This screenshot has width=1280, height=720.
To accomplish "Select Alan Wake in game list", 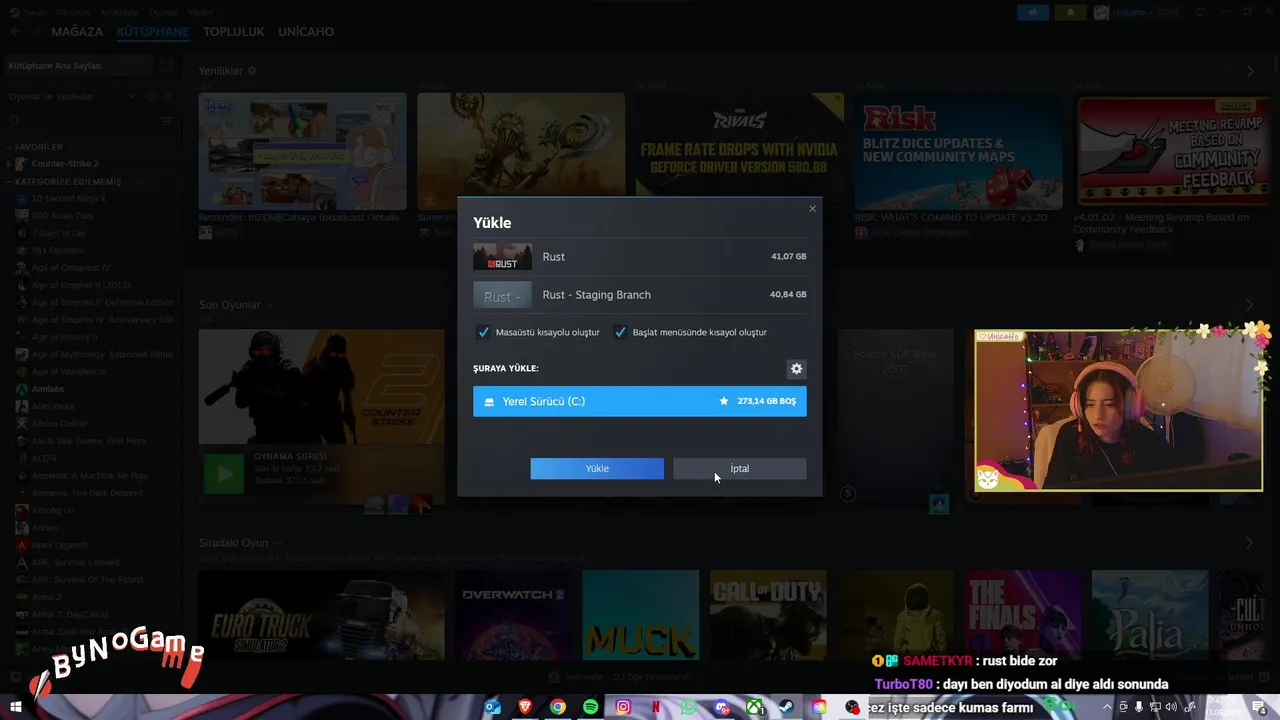I will (53, 406).
